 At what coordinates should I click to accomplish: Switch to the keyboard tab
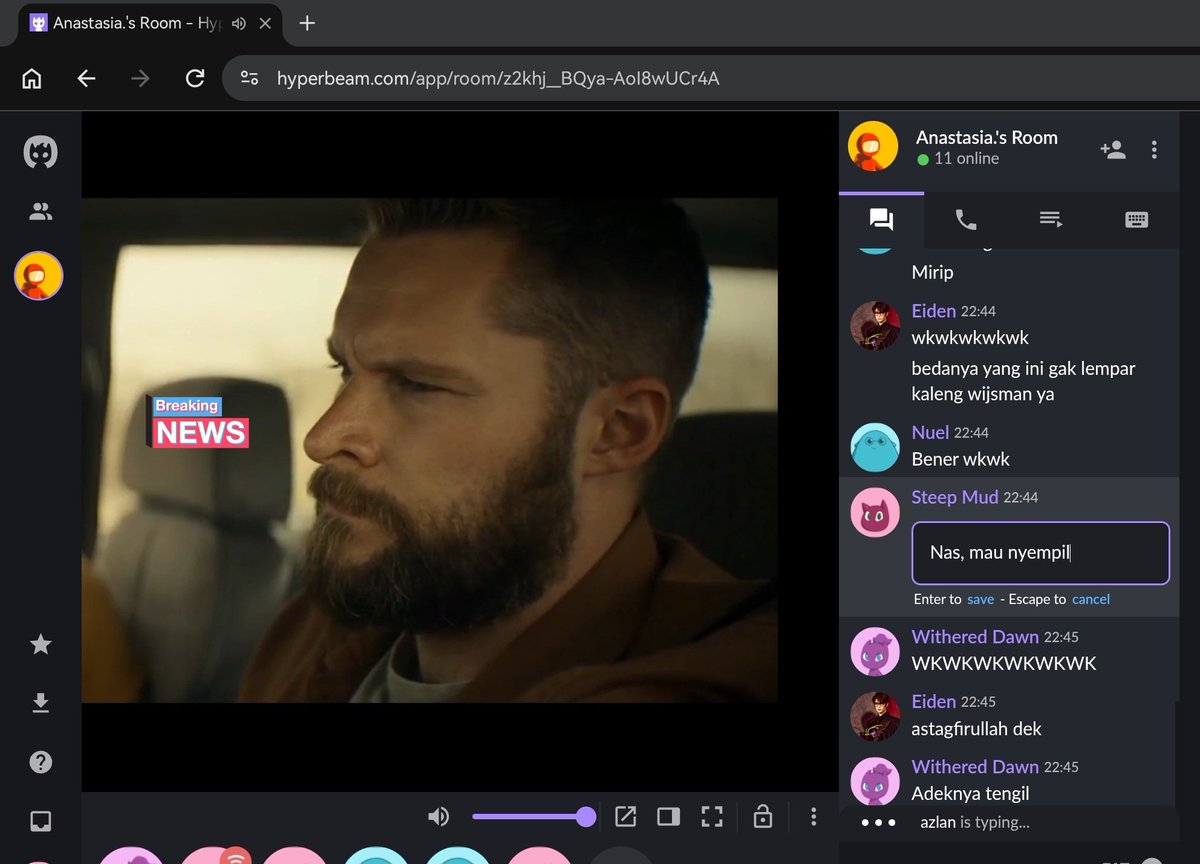1136,220
